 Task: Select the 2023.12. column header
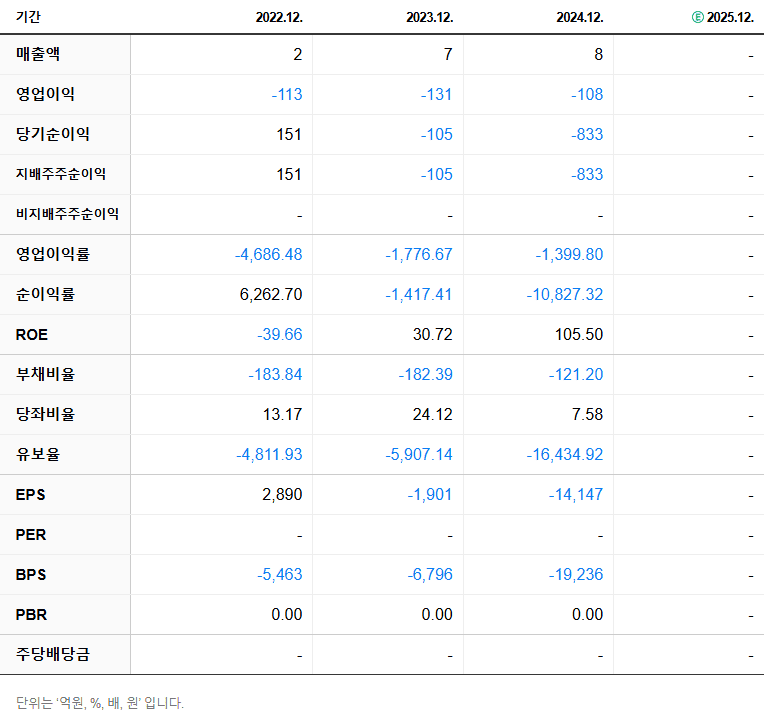[430, 18]
